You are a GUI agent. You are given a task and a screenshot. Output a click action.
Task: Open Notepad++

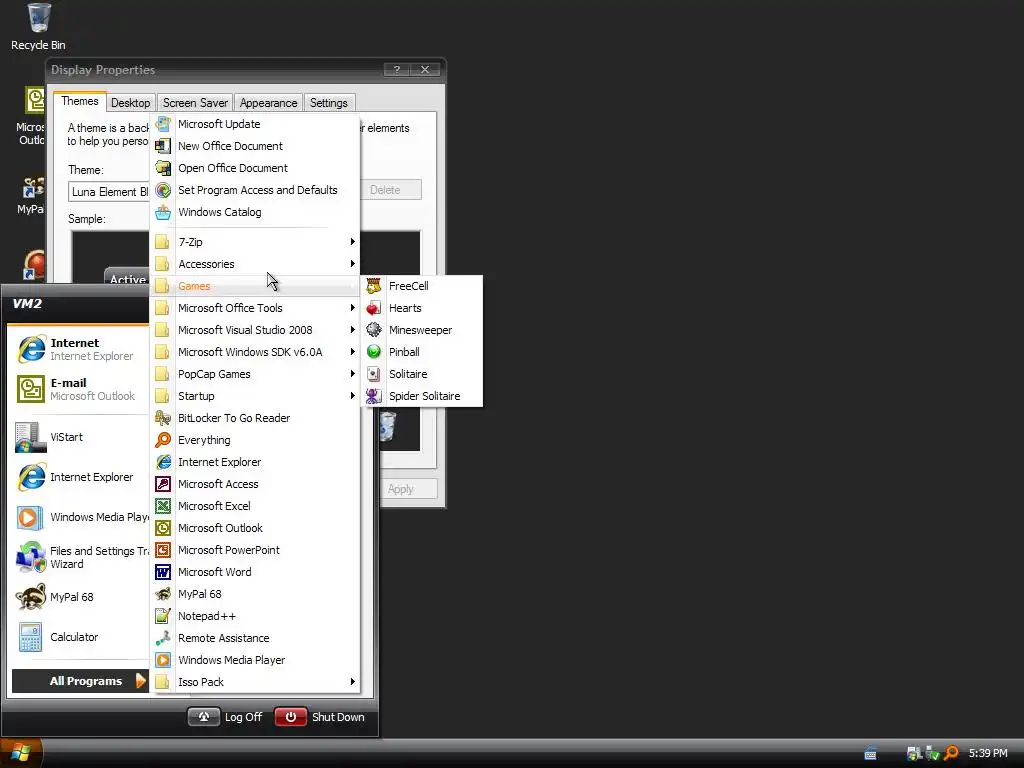click(x=255, y=616)
